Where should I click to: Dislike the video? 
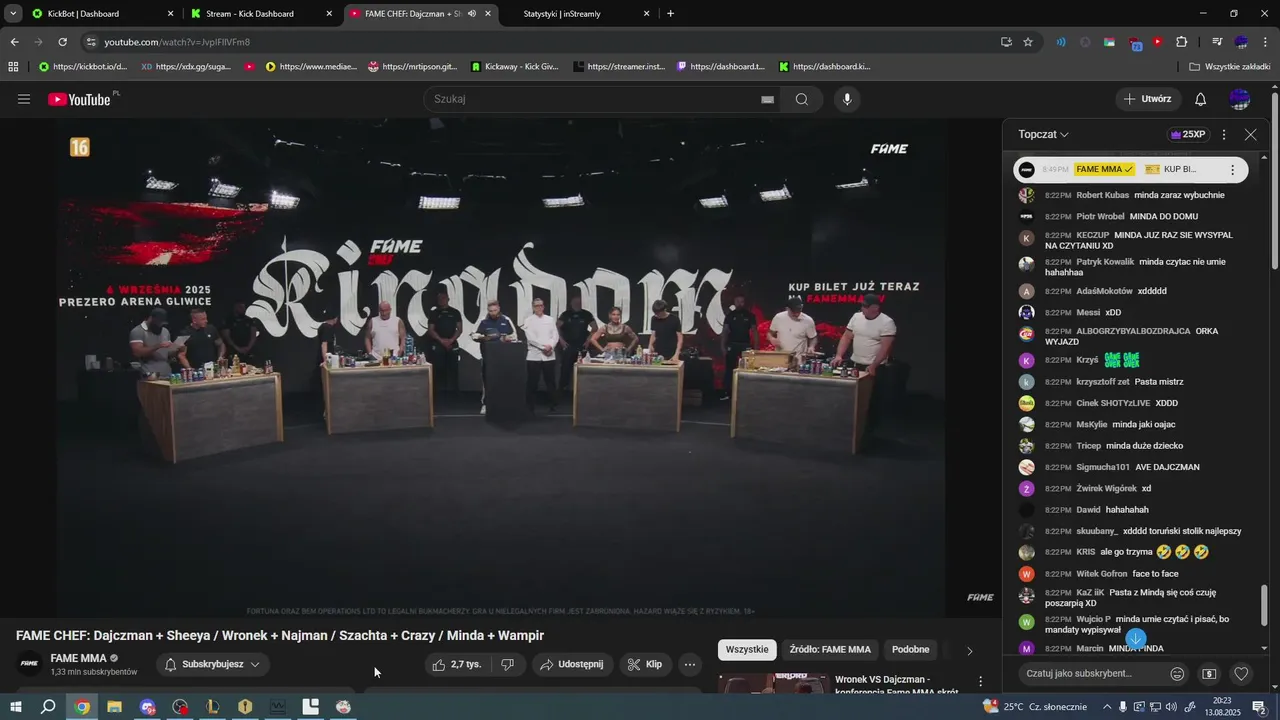tap(508, 664)
